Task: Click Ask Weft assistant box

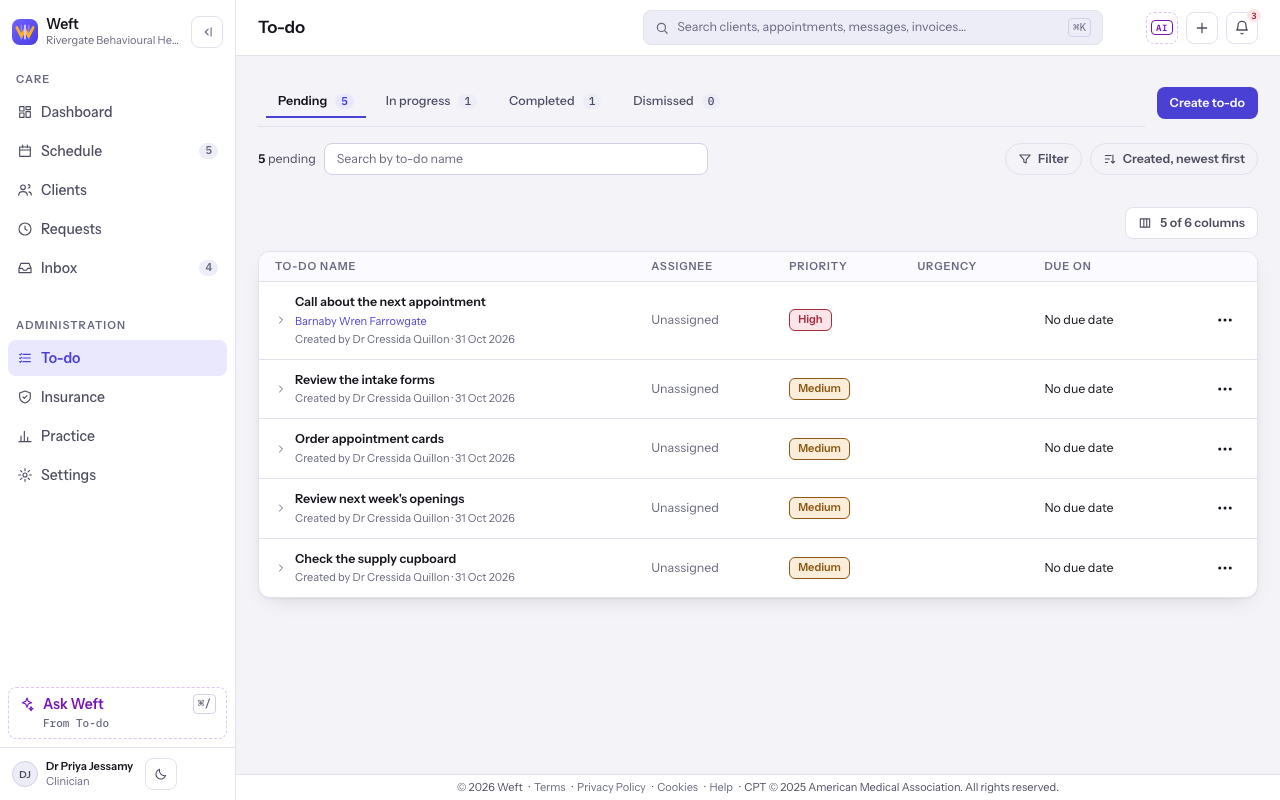Action: click(x=117, y=713)
